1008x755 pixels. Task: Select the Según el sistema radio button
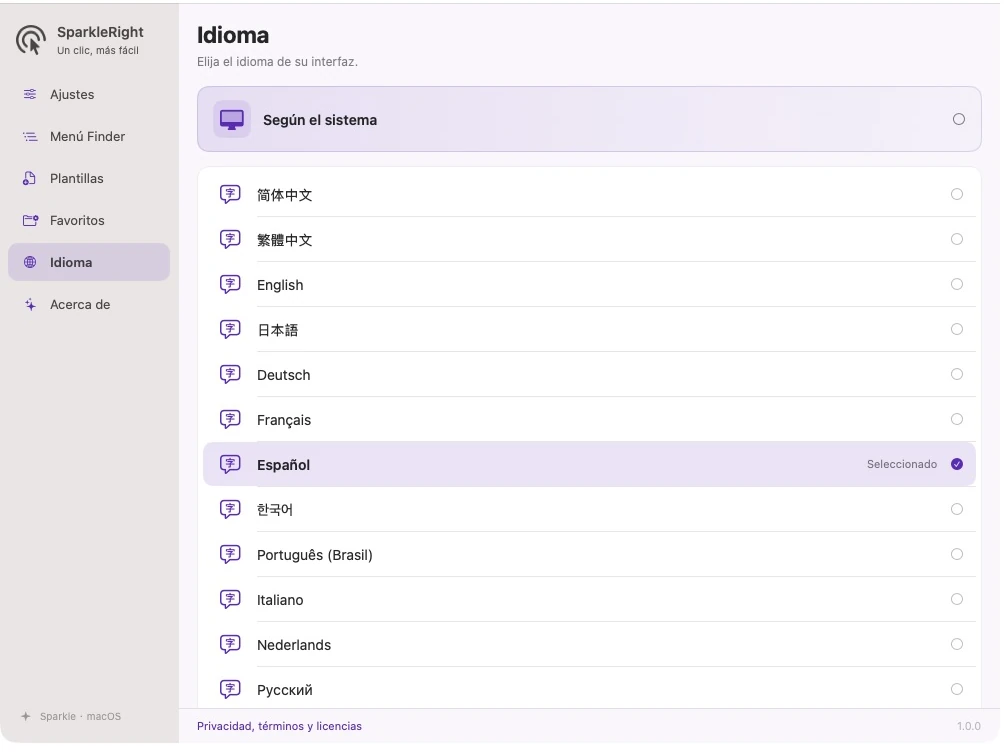tap(958, 119)
